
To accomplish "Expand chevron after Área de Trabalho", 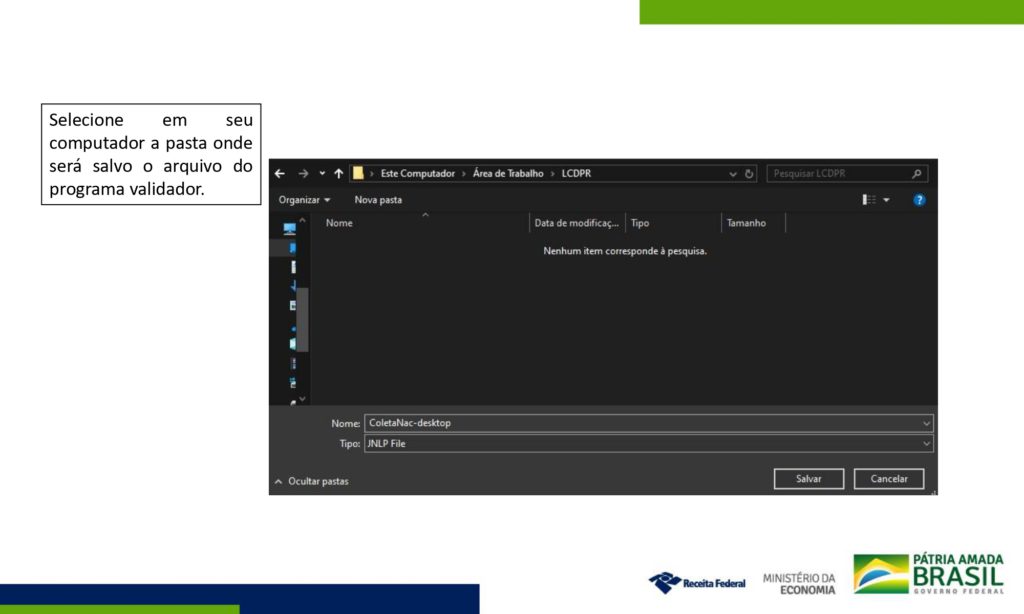I will tap(552, 174).
